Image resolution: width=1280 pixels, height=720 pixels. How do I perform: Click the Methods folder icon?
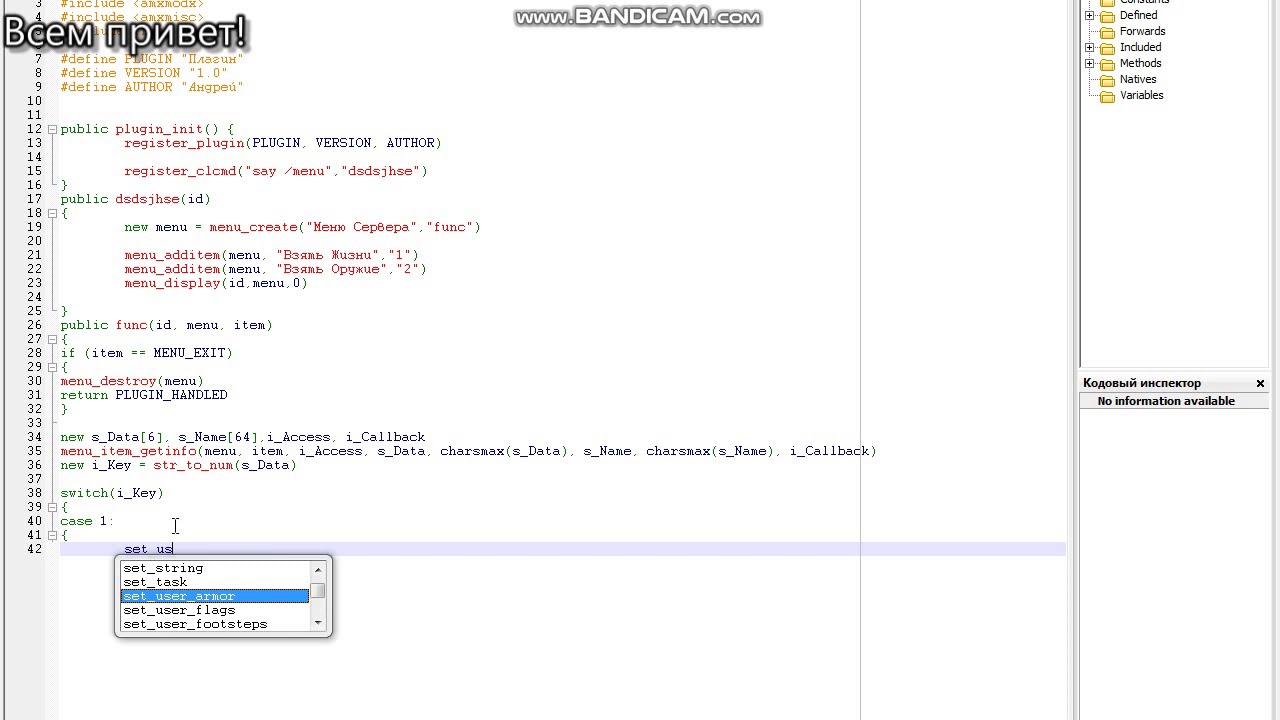point(1107,64)
